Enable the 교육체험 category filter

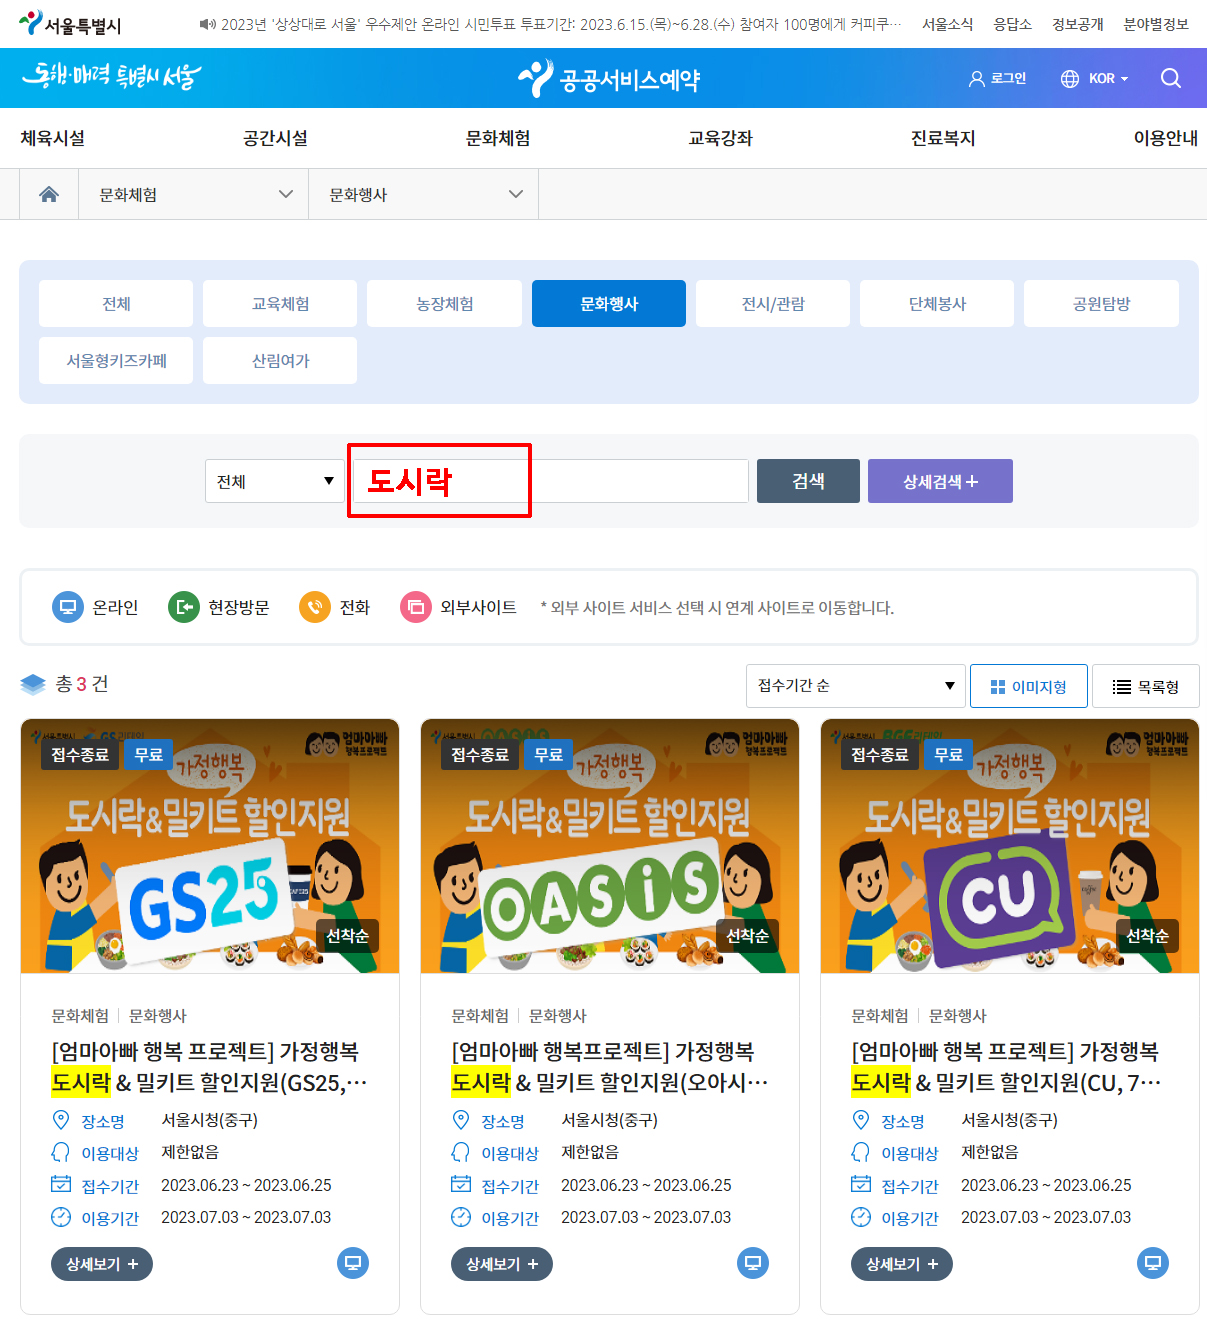pos(279,302)
